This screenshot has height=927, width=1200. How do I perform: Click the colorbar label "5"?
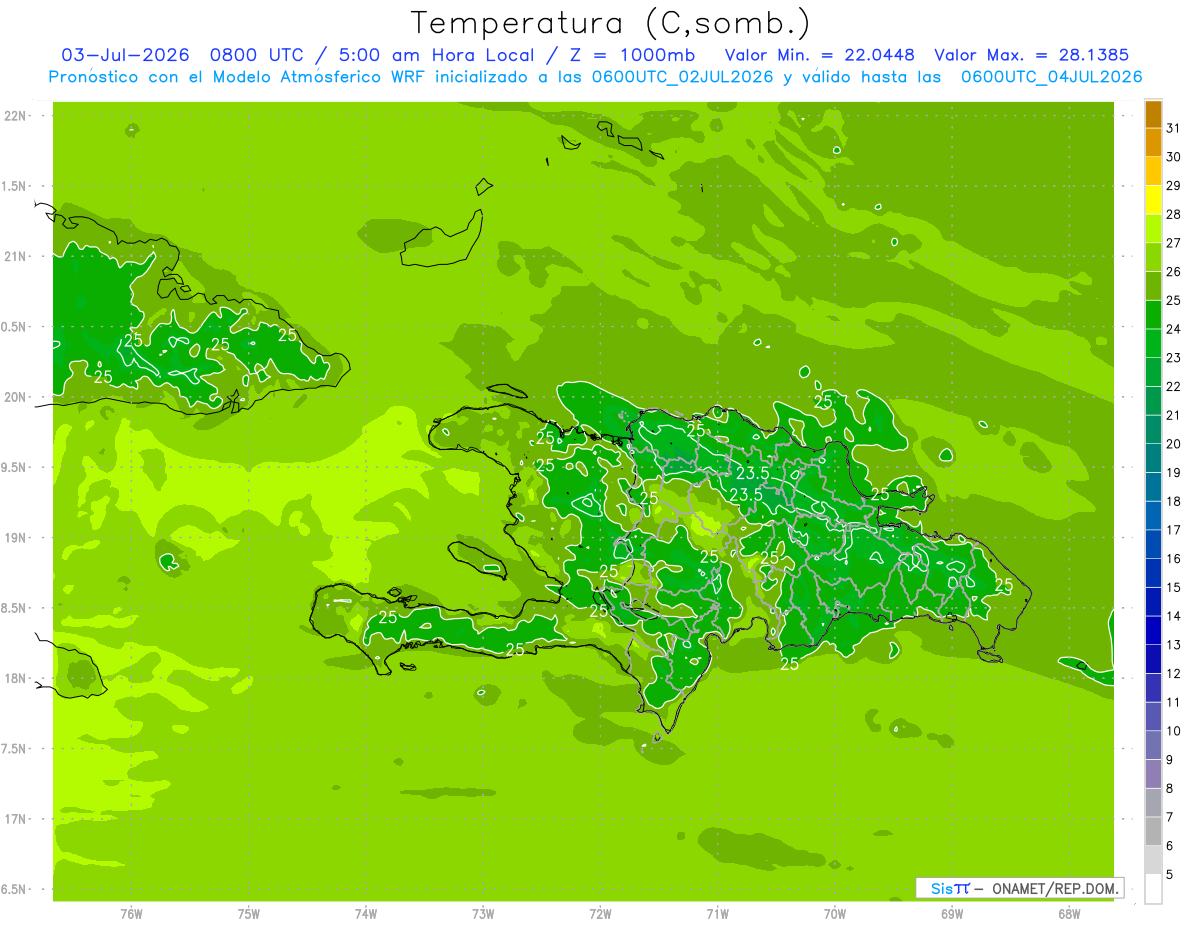(x=1169, y=874)
